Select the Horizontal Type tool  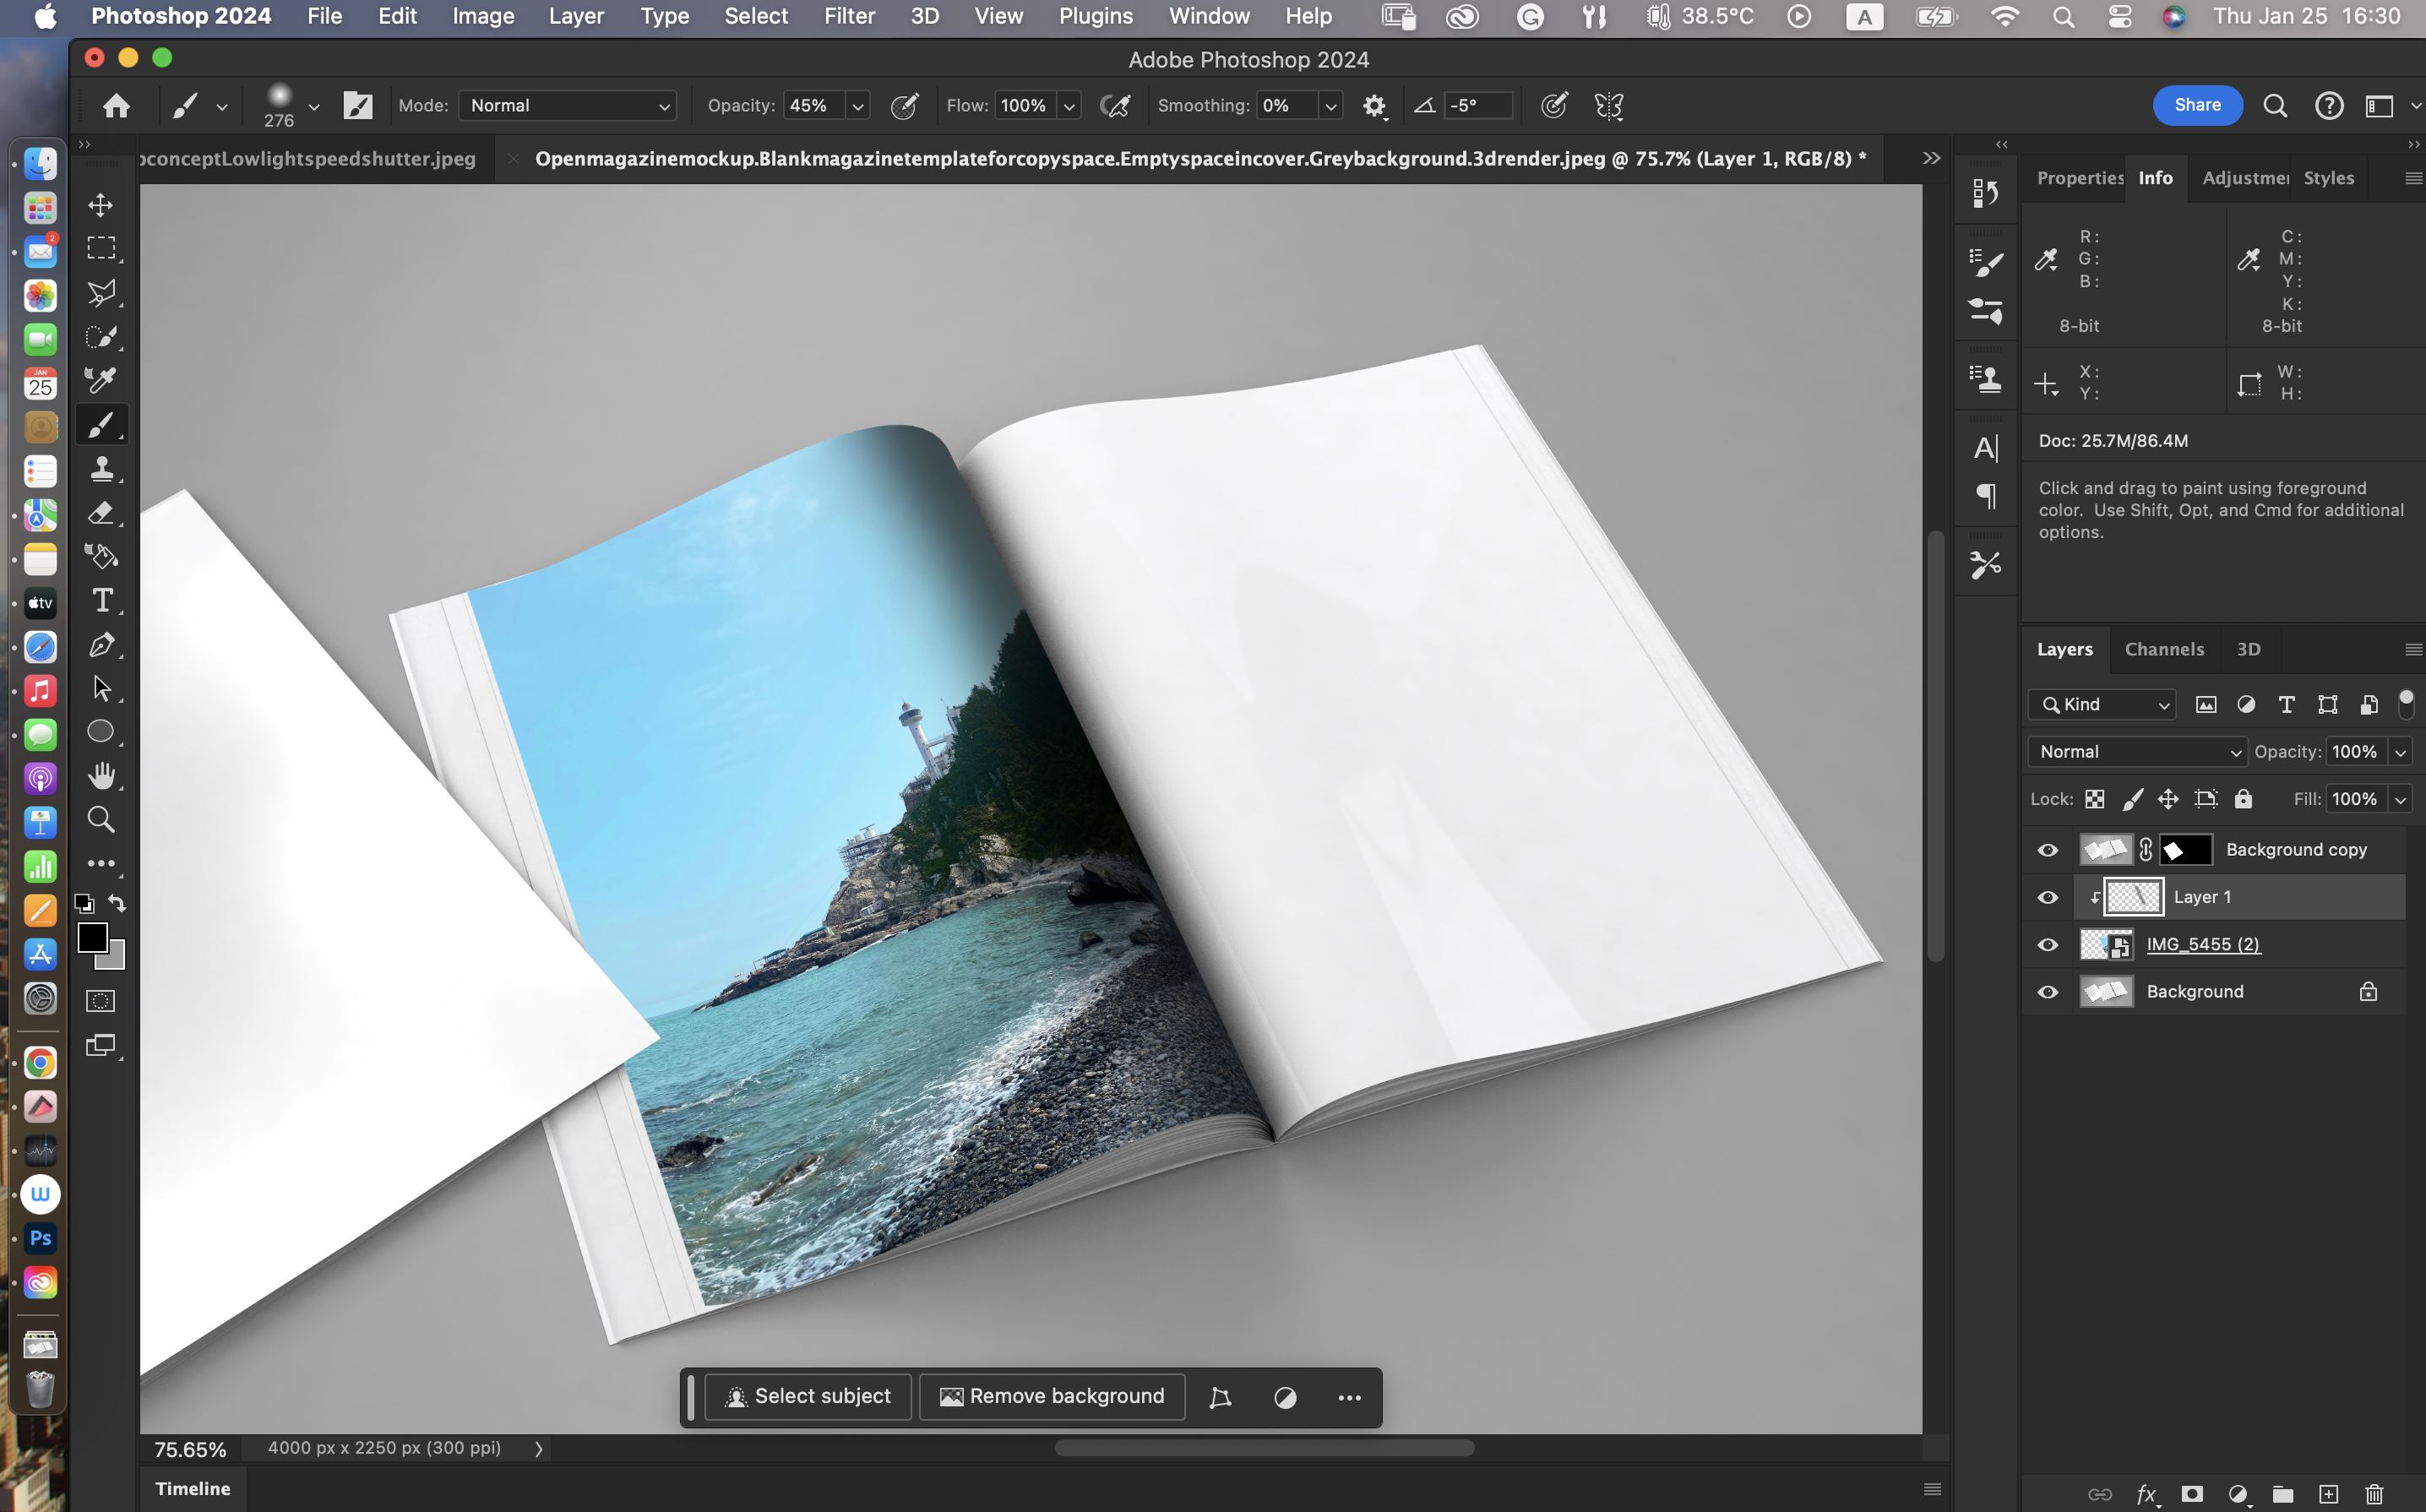(x=101, y=600)
